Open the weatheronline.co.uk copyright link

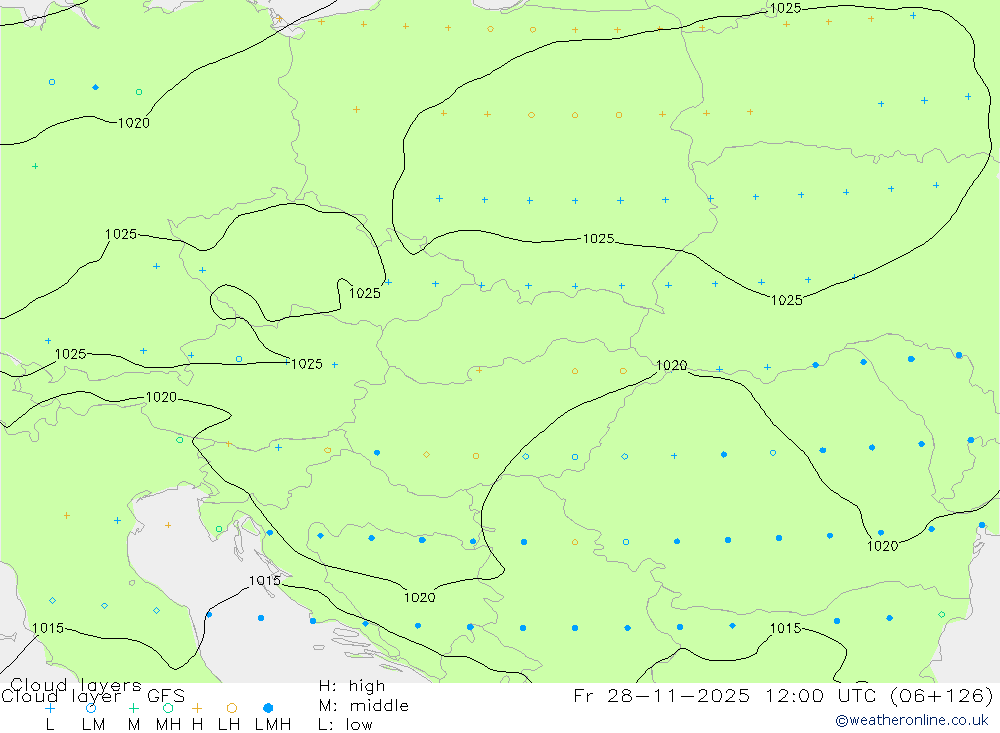coord(912,720)
